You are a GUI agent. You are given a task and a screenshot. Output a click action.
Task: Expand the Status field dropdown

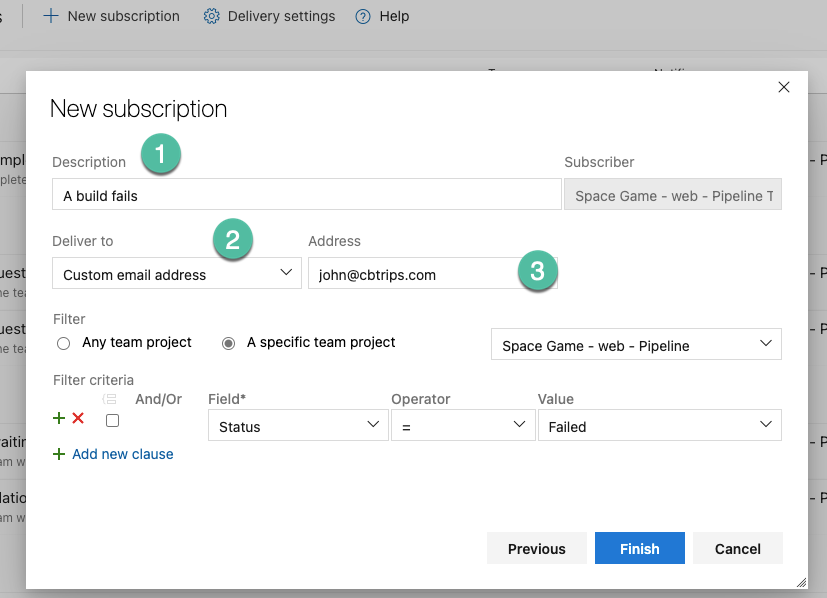[299, 425]
